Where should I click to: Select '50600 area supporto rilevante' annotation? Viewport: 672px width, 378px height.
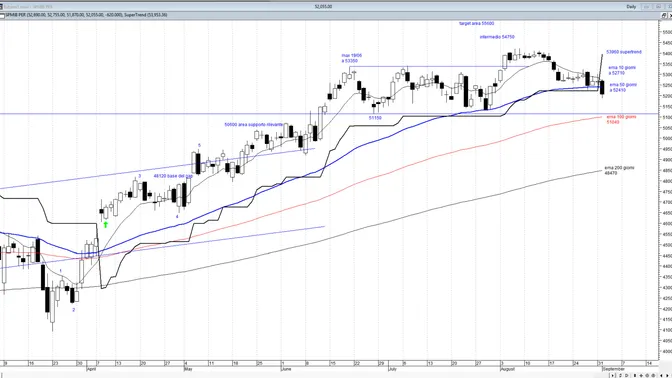[x=254, y=125]
